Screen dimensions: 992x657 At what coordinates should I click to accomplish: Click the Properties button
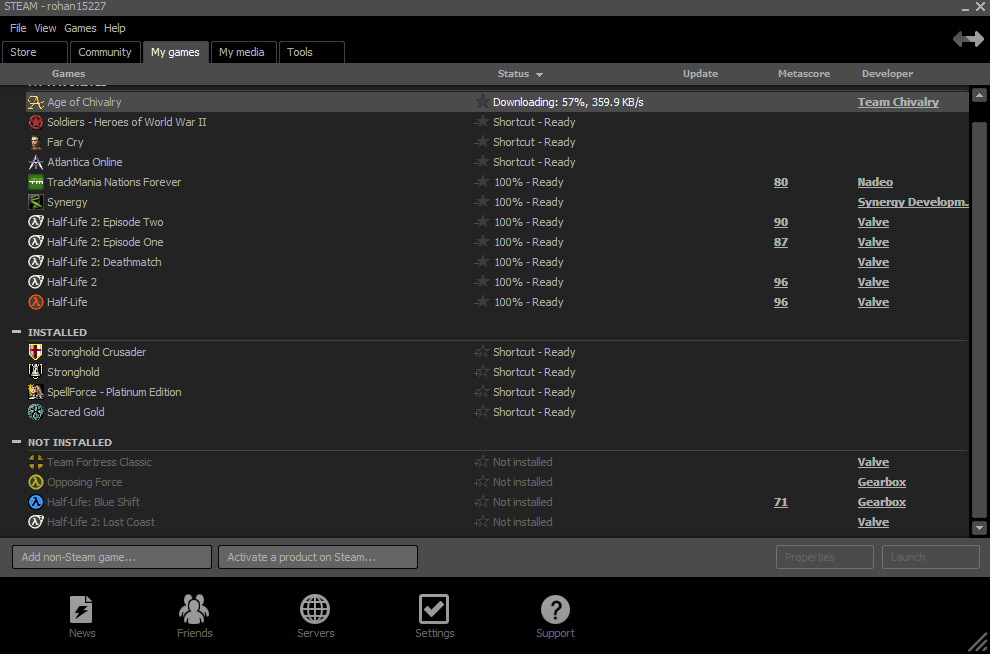(824, 557)
